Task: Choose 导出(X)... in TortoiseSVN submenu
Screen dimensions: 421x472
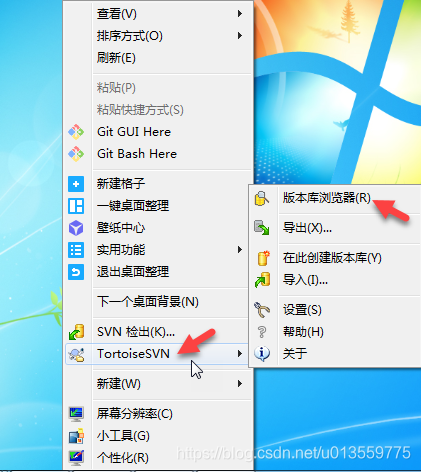Action: [x=307, y=228]
